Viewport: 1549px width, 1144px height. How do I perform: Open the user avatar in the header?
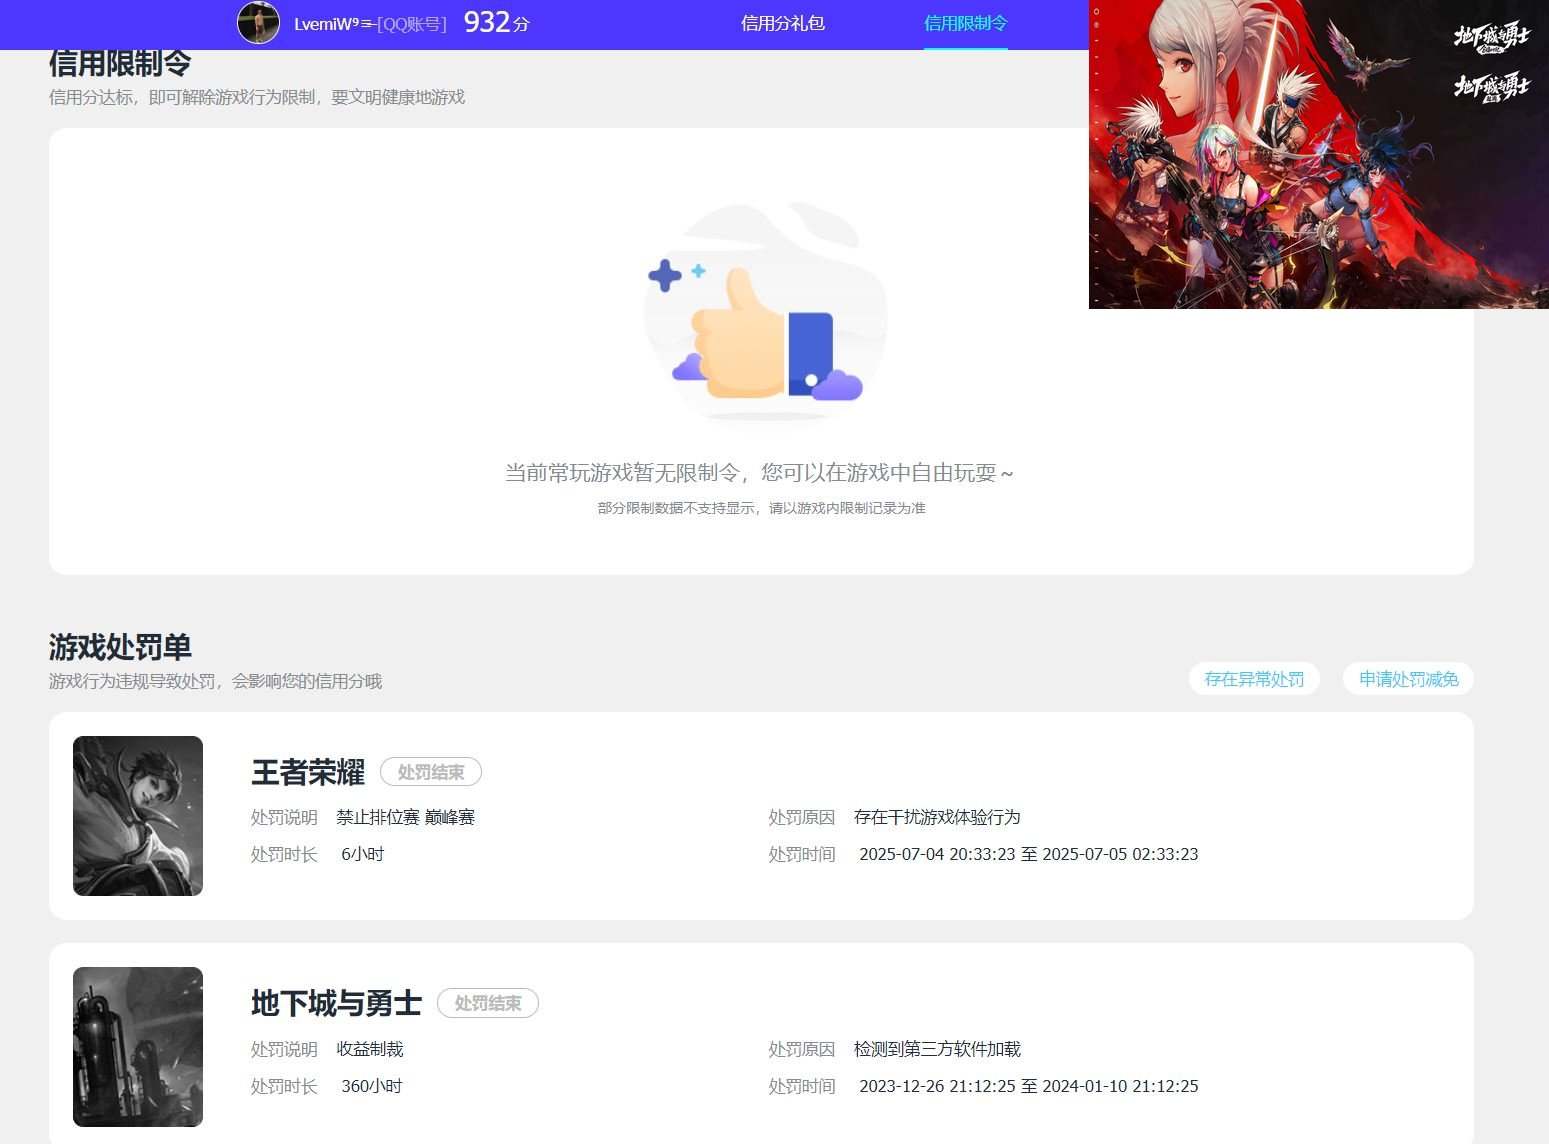[x=258, y=22]
